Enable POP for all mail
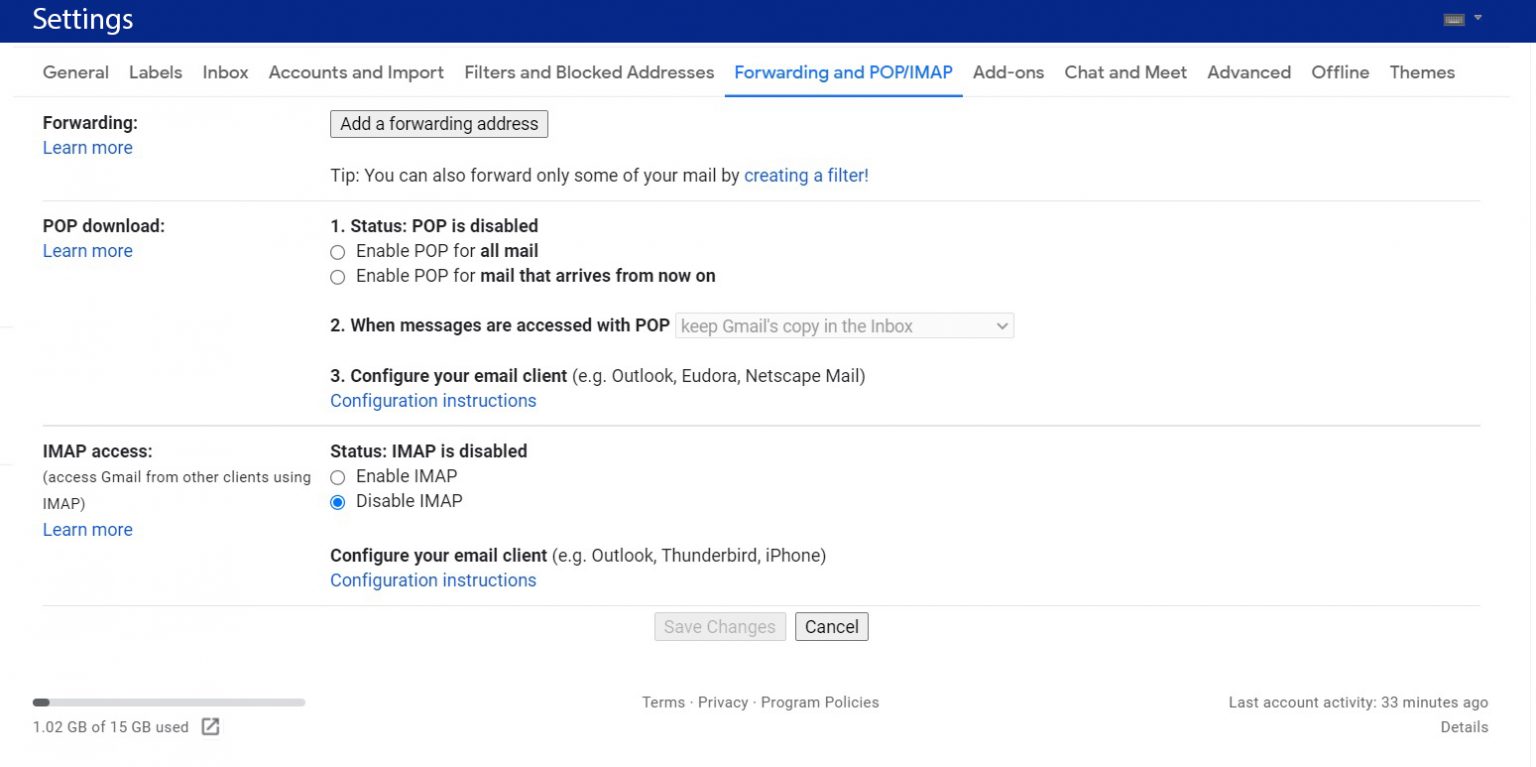 (337, 252)
